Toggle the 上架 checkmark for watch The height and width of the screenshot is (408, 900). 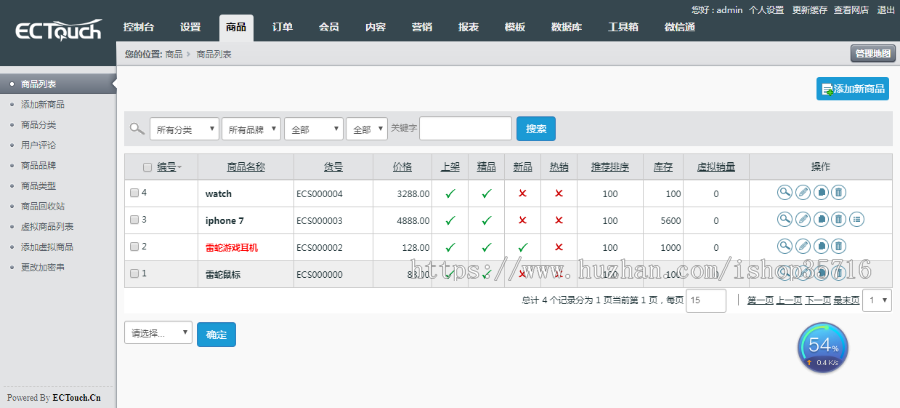451,193
